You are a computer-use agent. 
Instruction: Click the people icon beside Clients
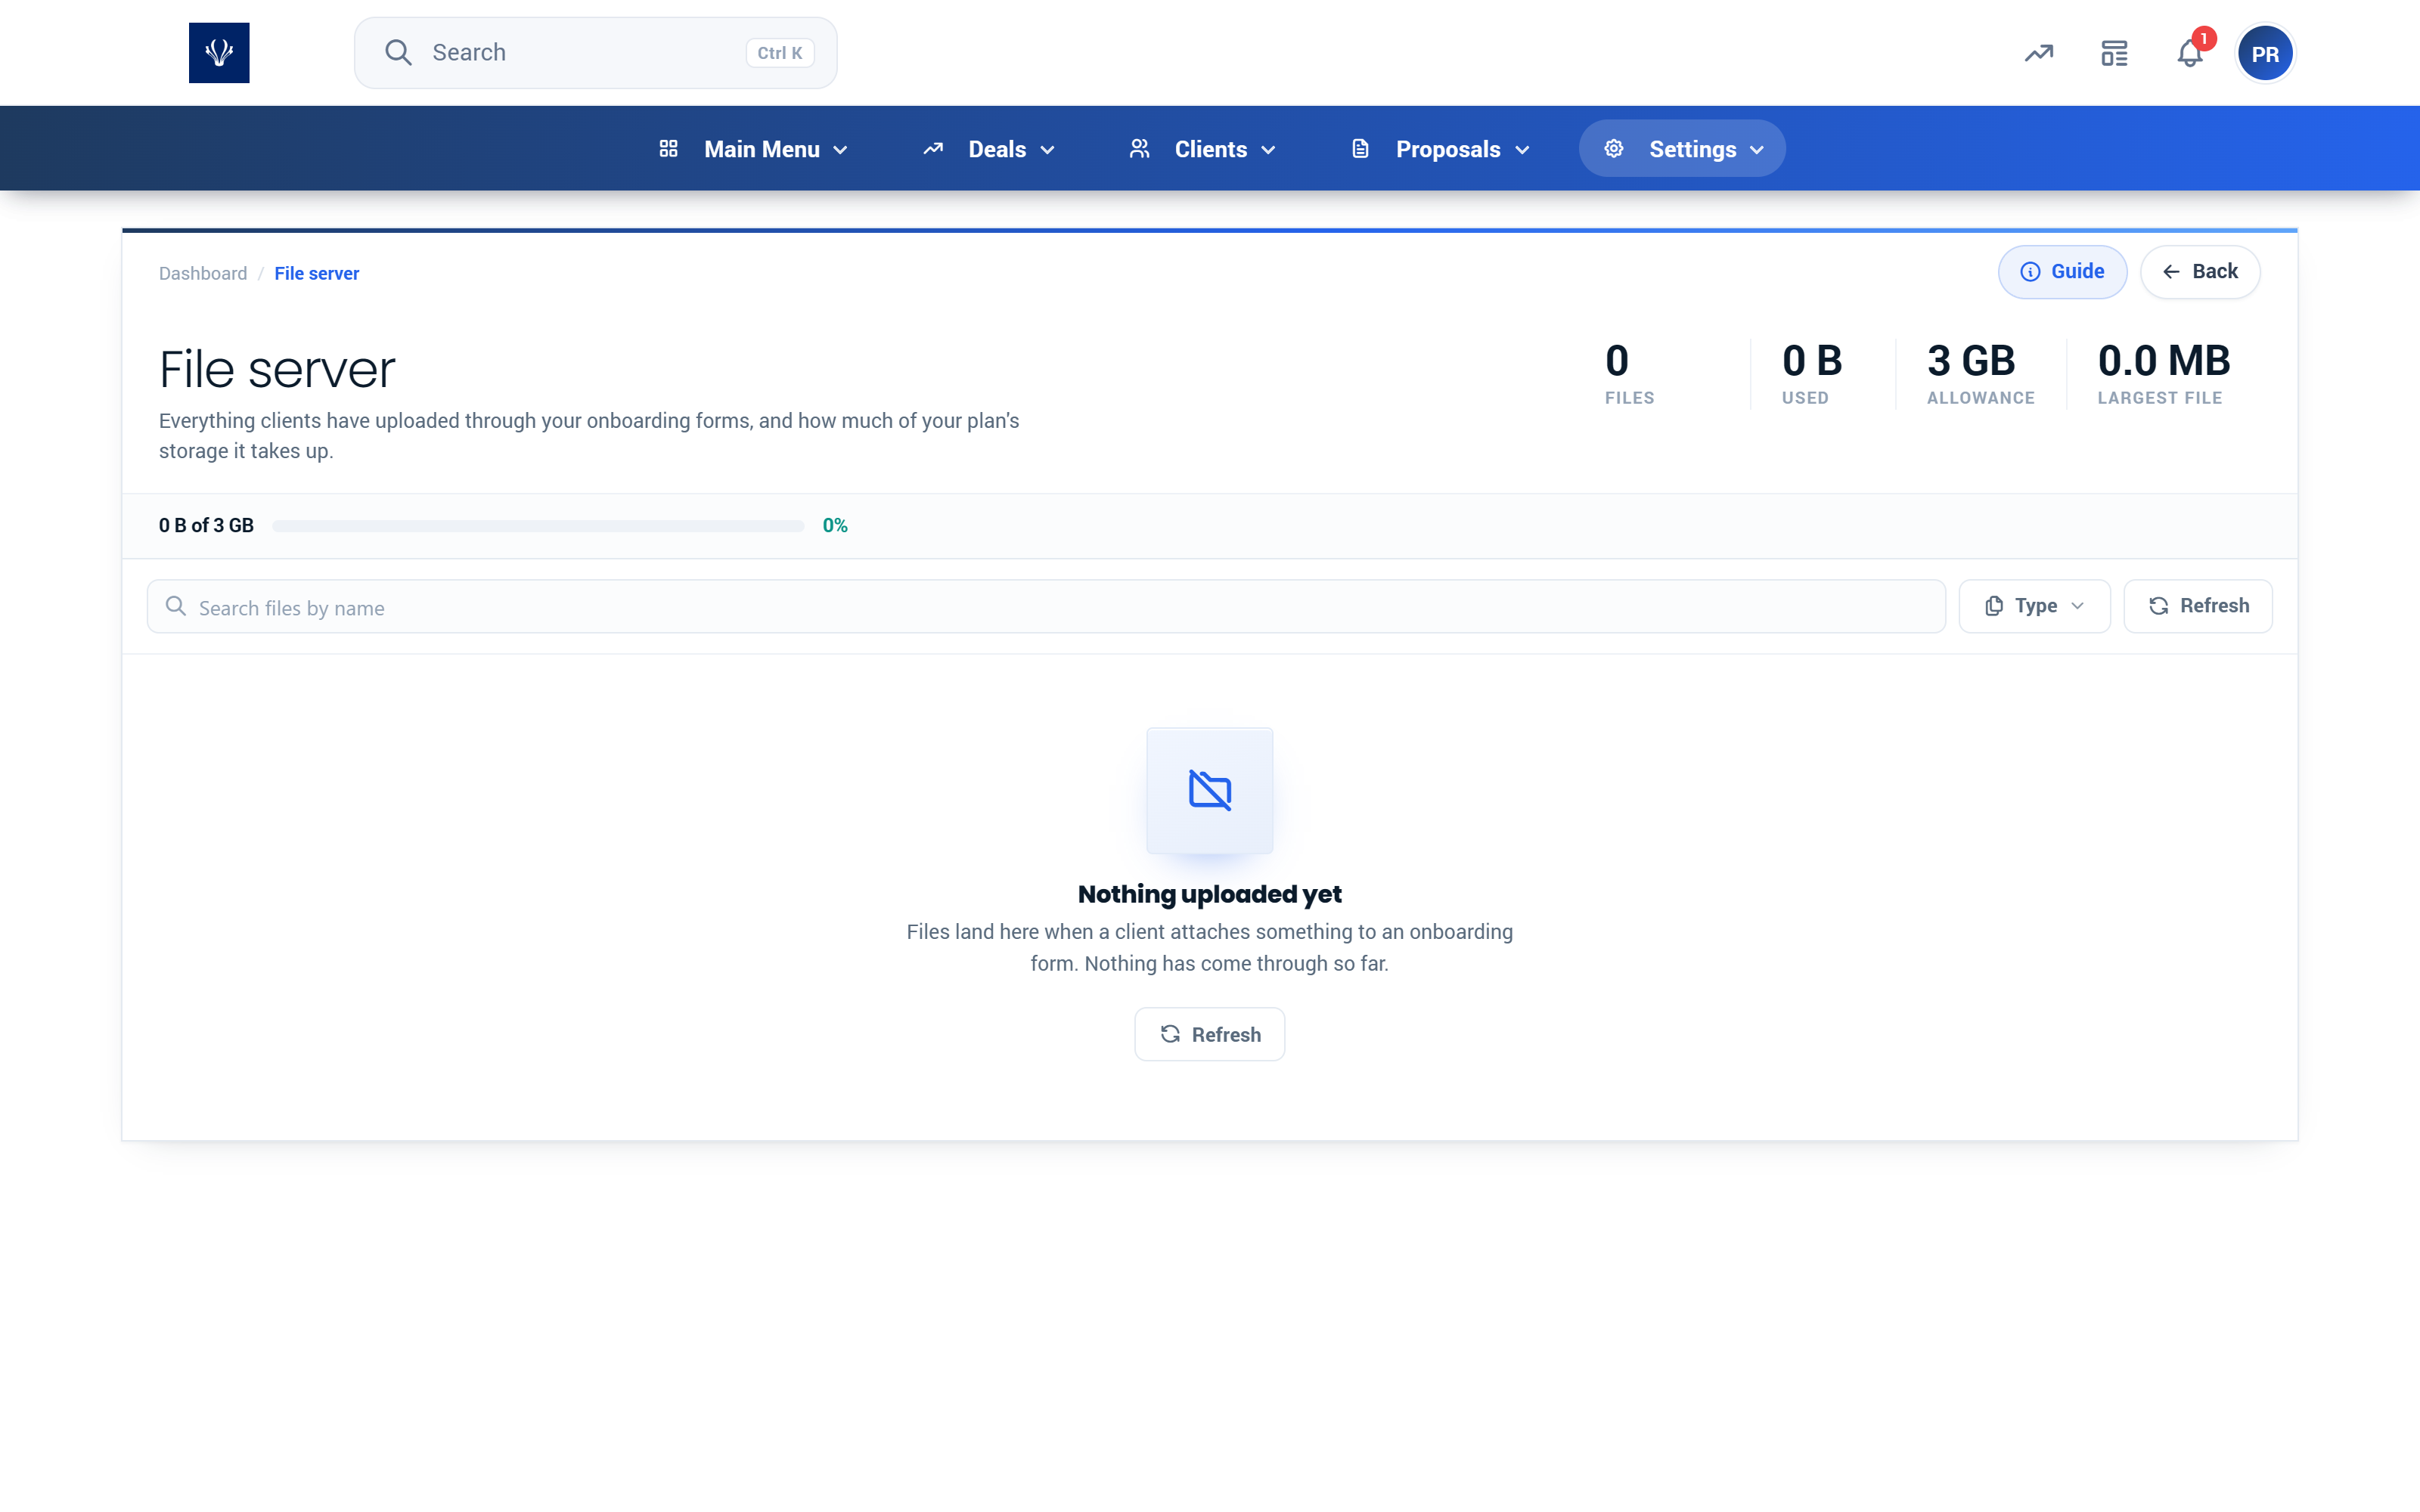coord(1139,149)
